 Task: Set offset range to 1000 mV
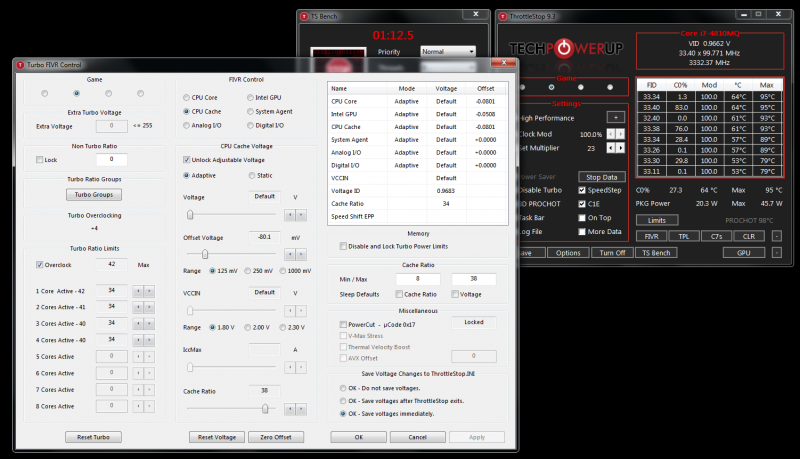tap(283, 271)
